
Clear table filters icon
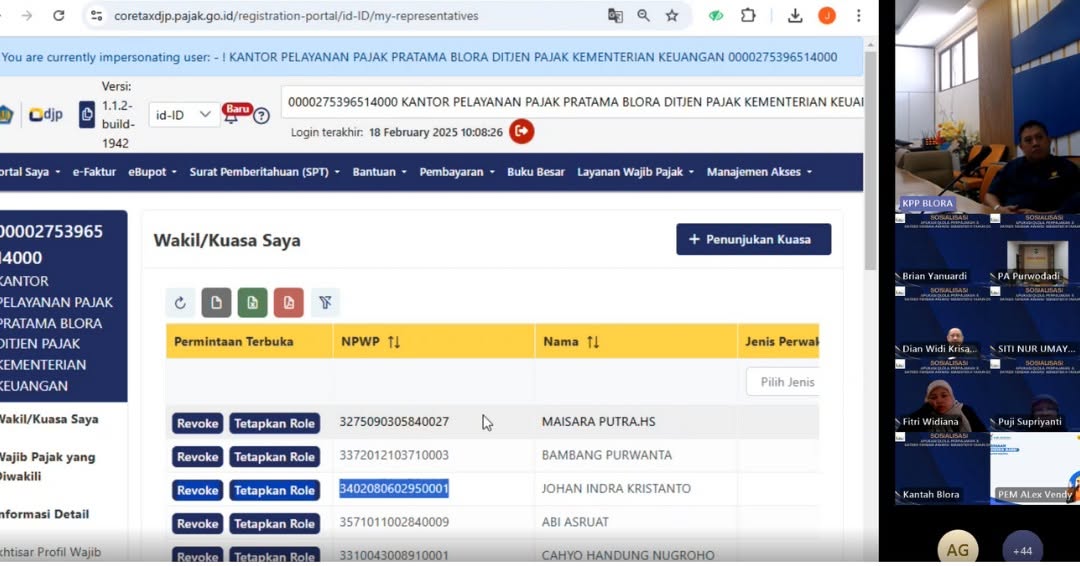point(325,303)
